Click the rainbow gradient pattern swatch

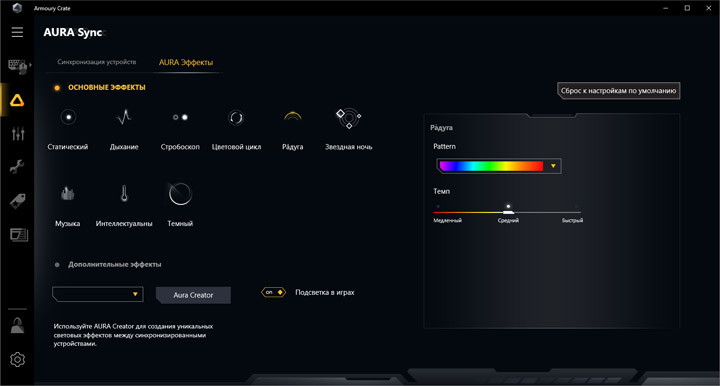[x=491, y=166]
